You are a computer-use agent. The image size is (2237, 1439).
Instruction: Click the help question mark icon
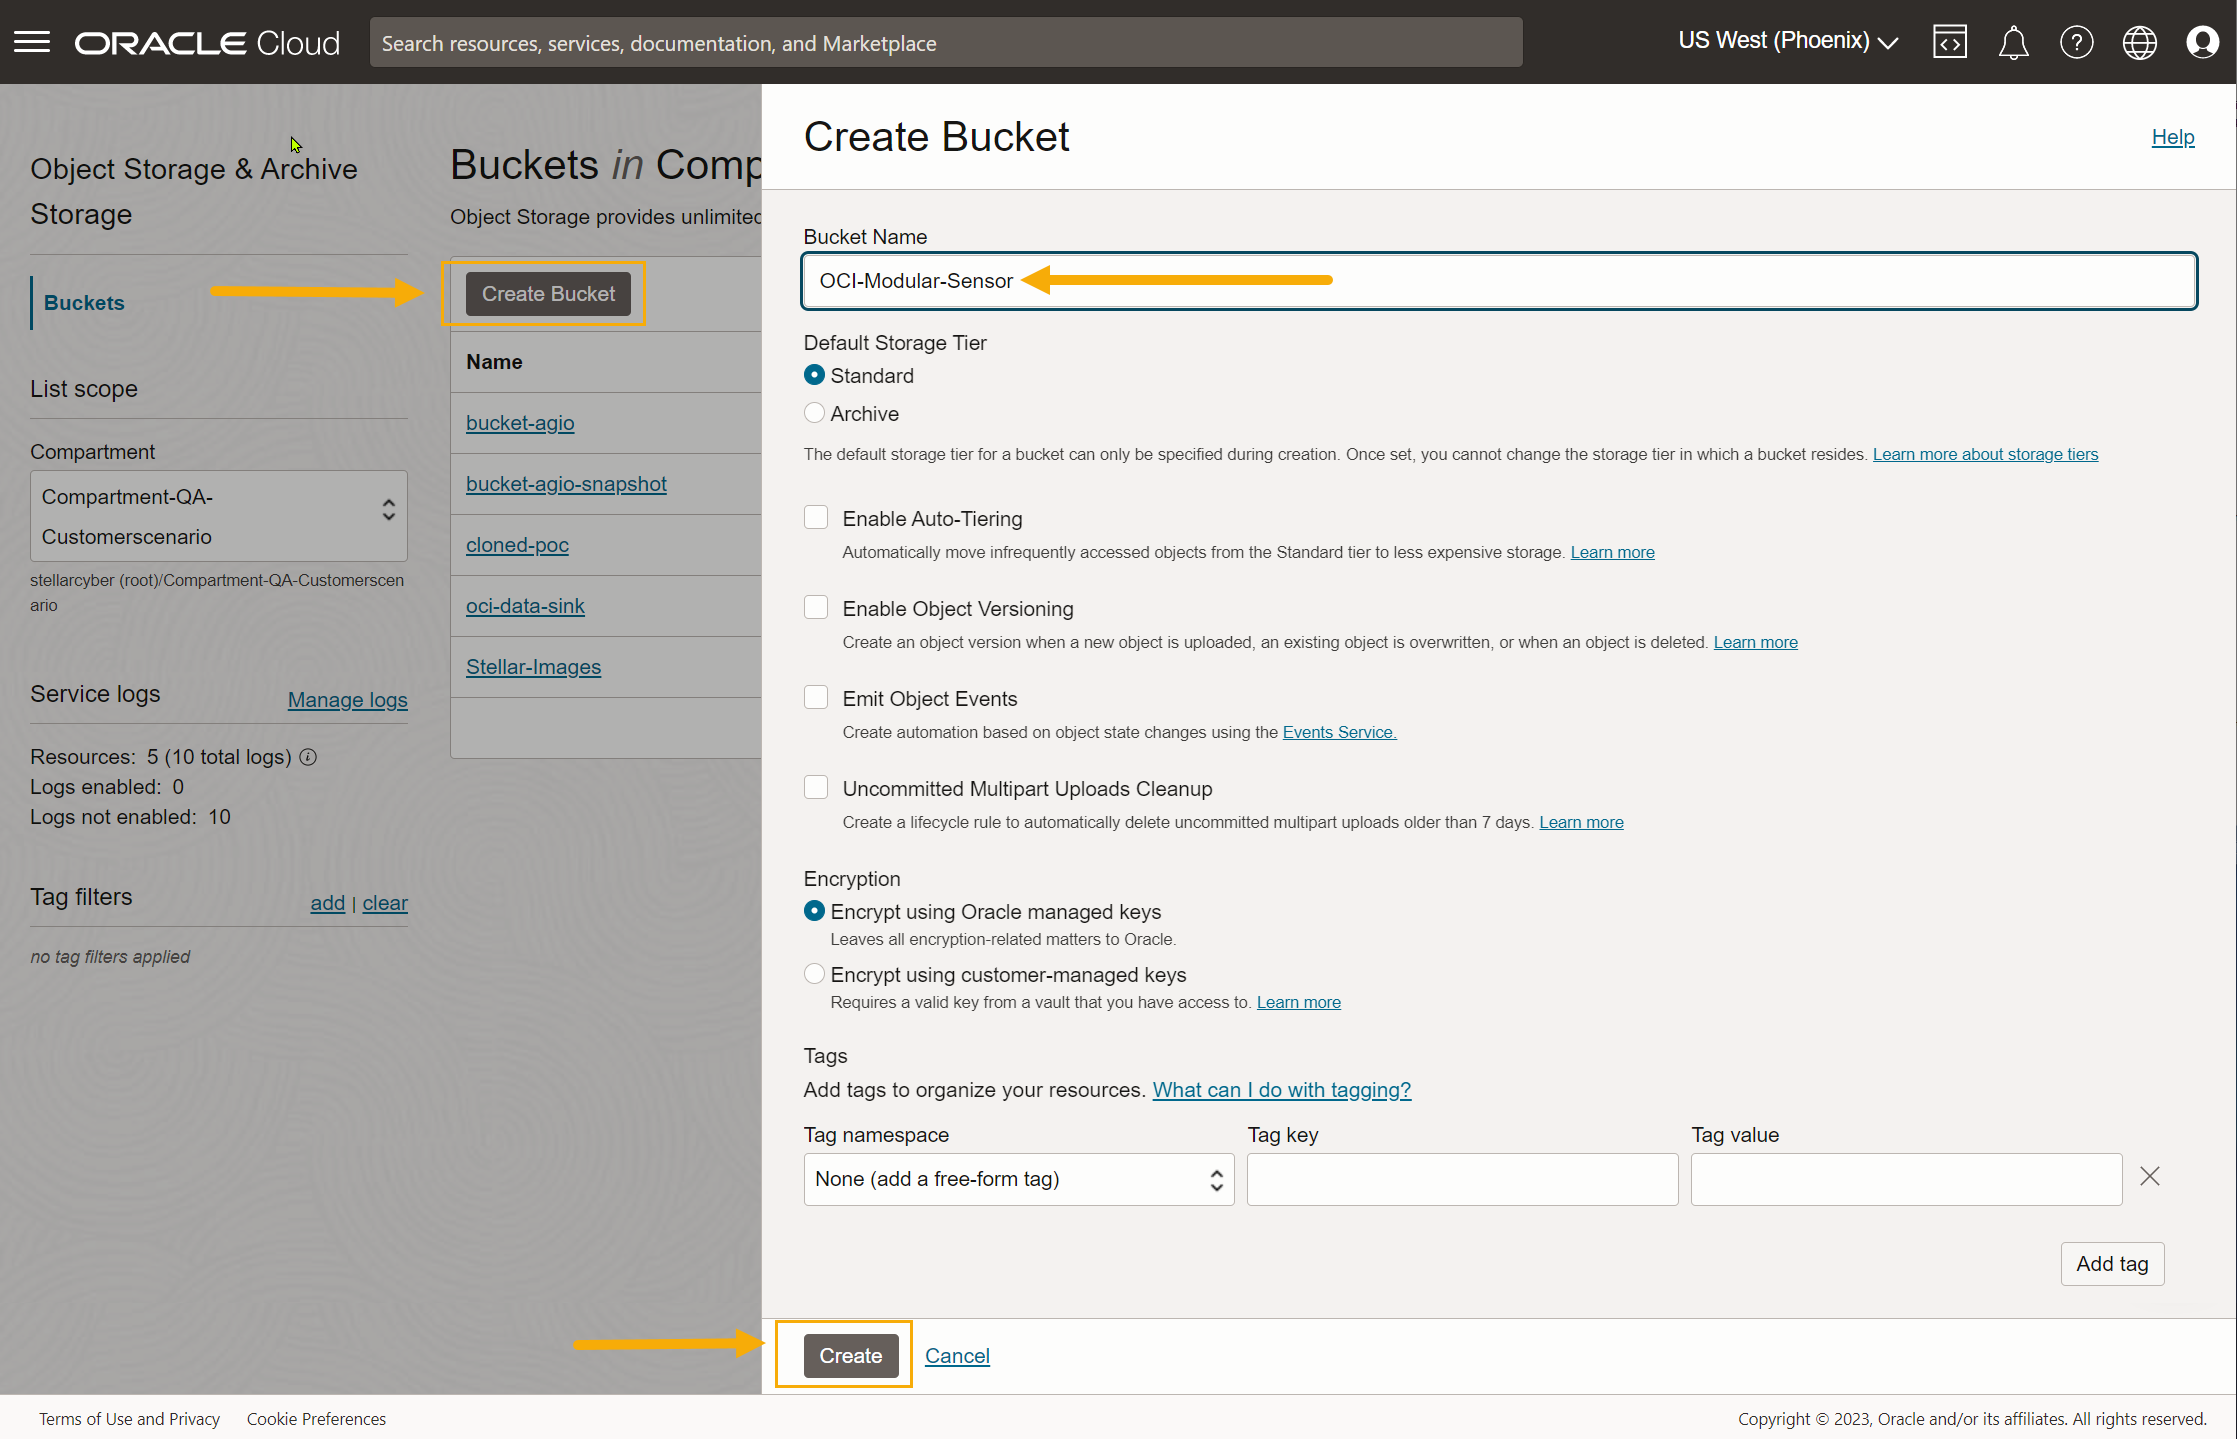[2076, 42]
